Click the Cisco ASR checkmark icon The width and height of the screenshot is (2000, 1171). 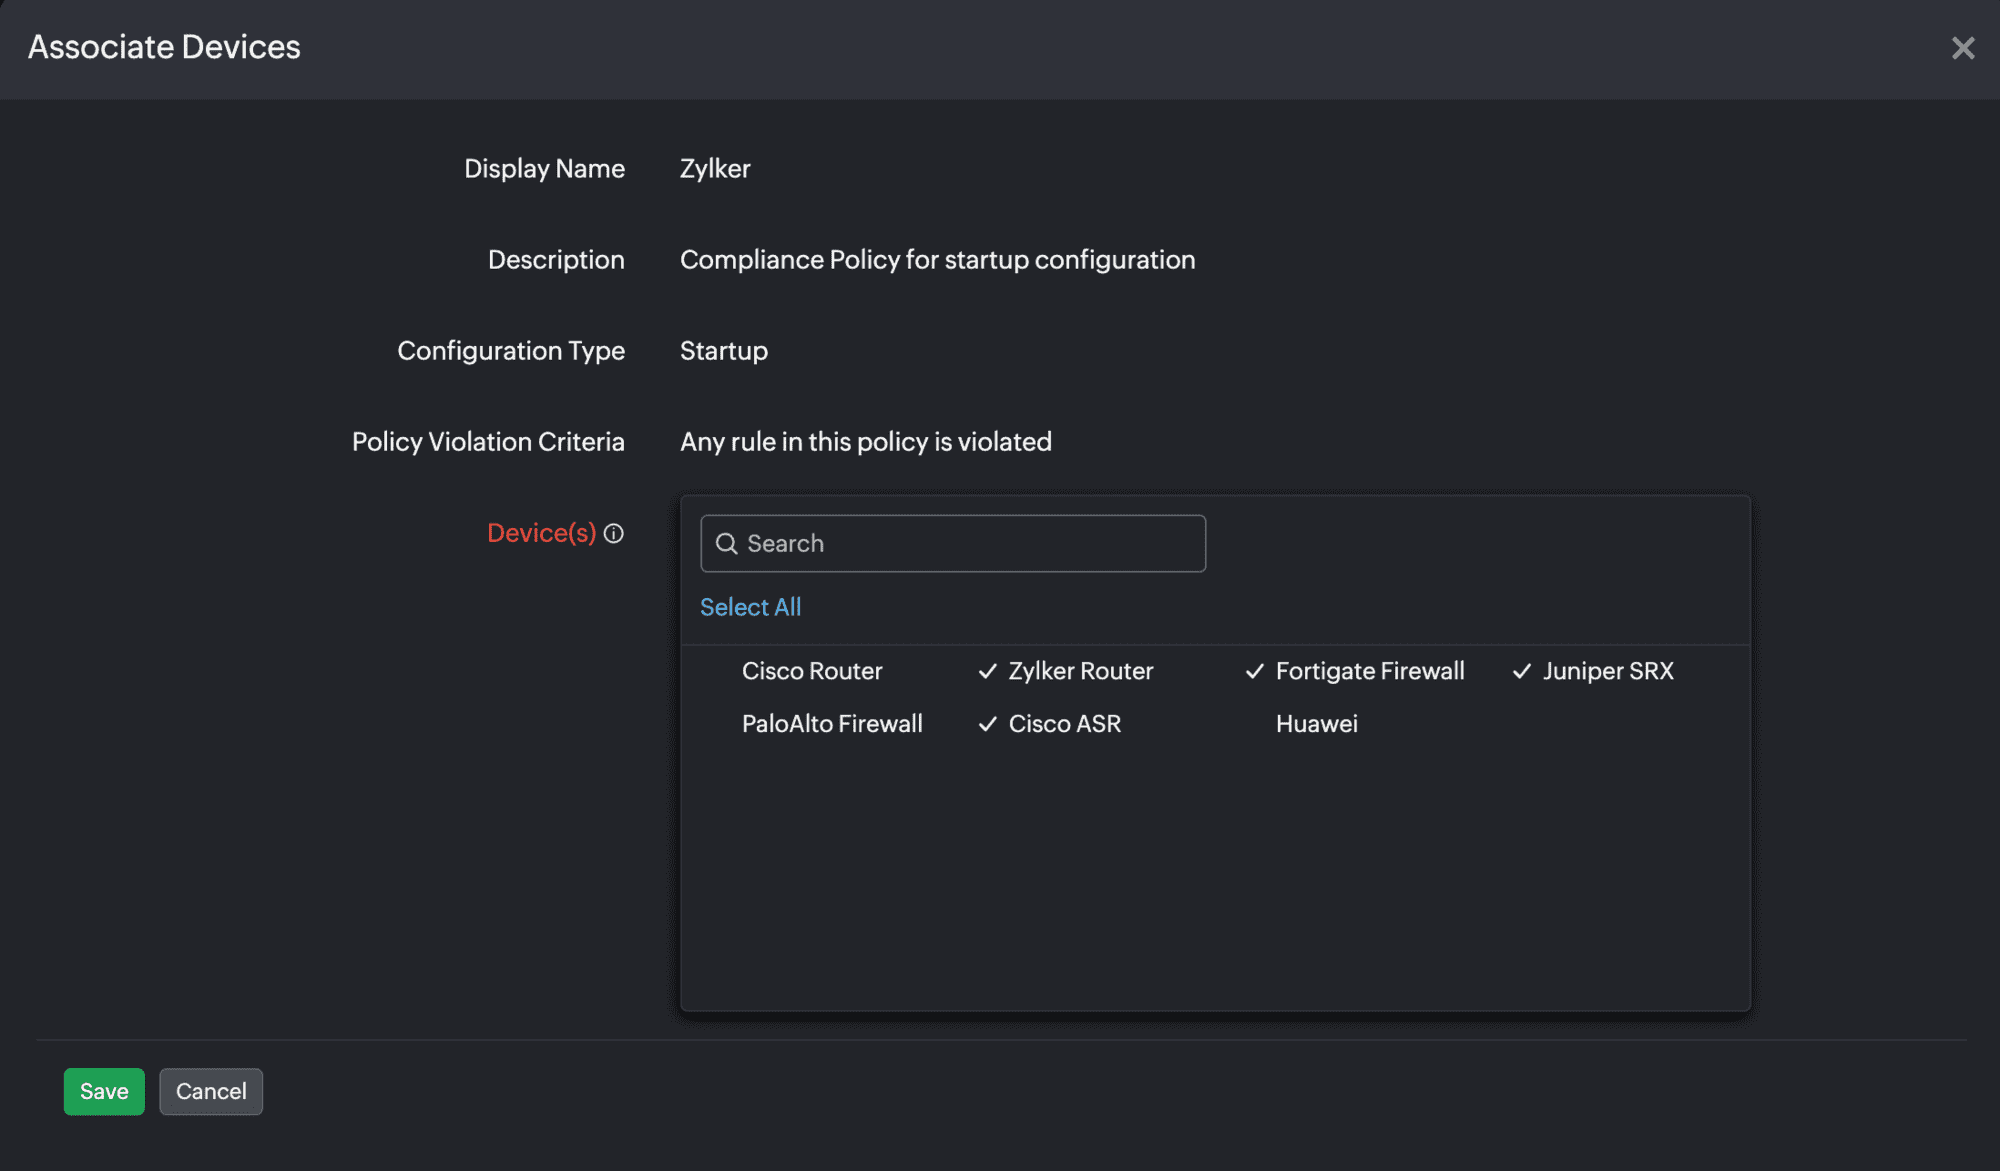(x=988, y=724)
